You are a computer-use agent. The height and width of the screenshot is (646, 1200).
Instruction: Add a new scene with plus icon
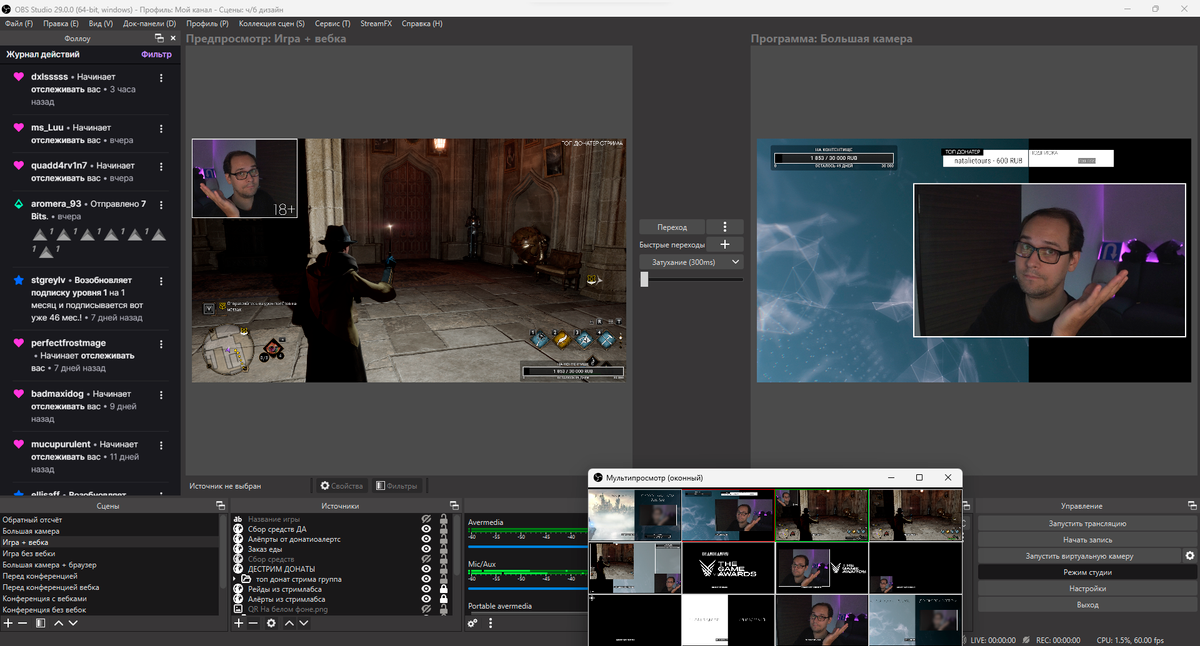(8, 623)
